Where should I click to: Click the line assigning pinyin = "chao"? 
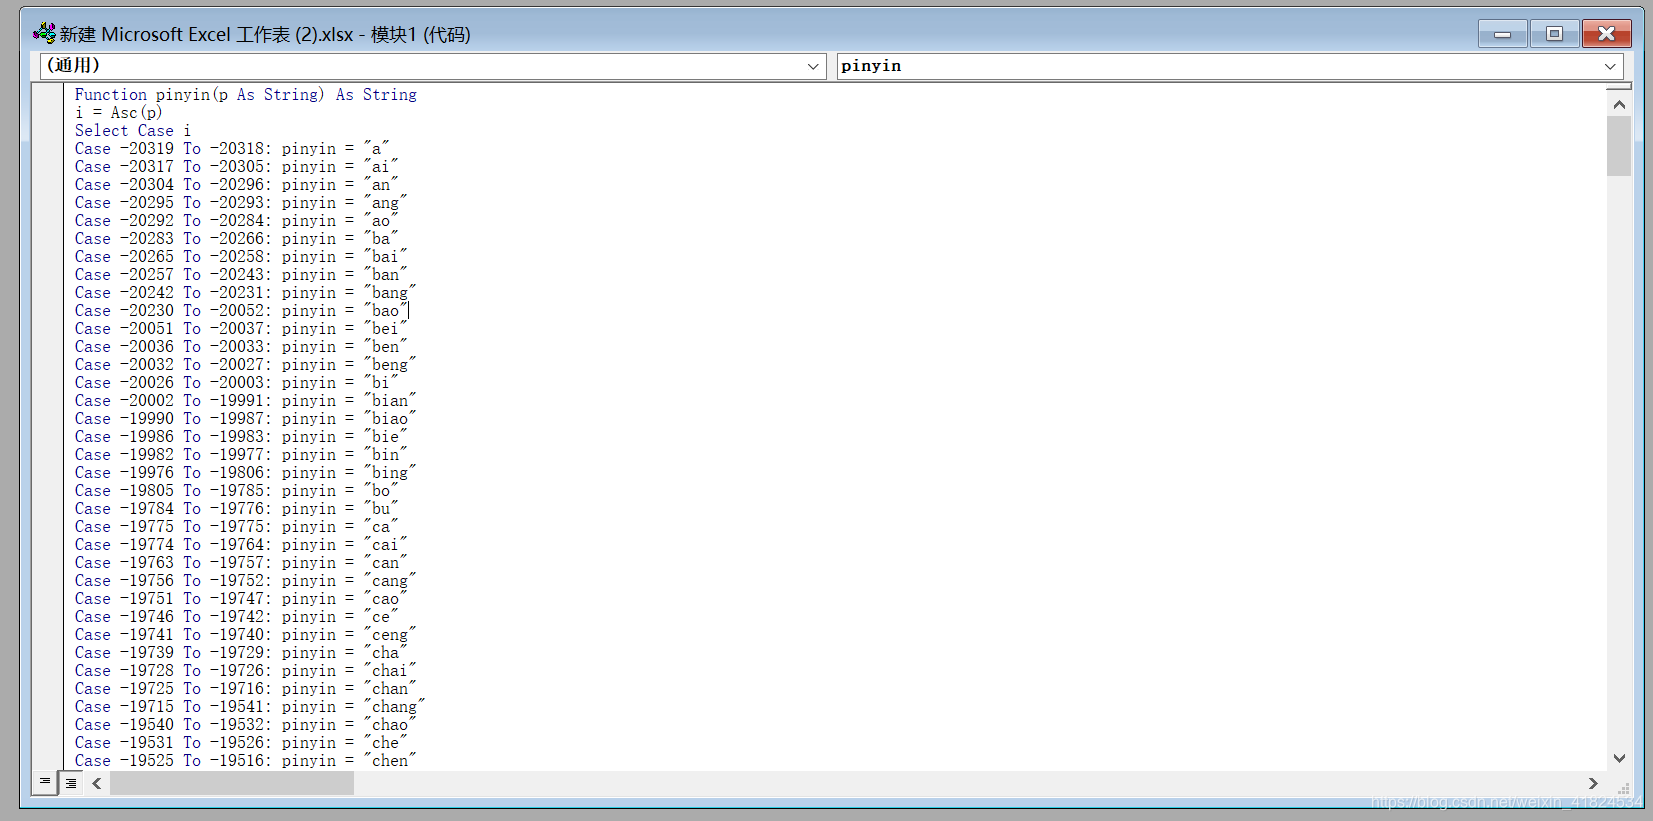click(245, 725)
